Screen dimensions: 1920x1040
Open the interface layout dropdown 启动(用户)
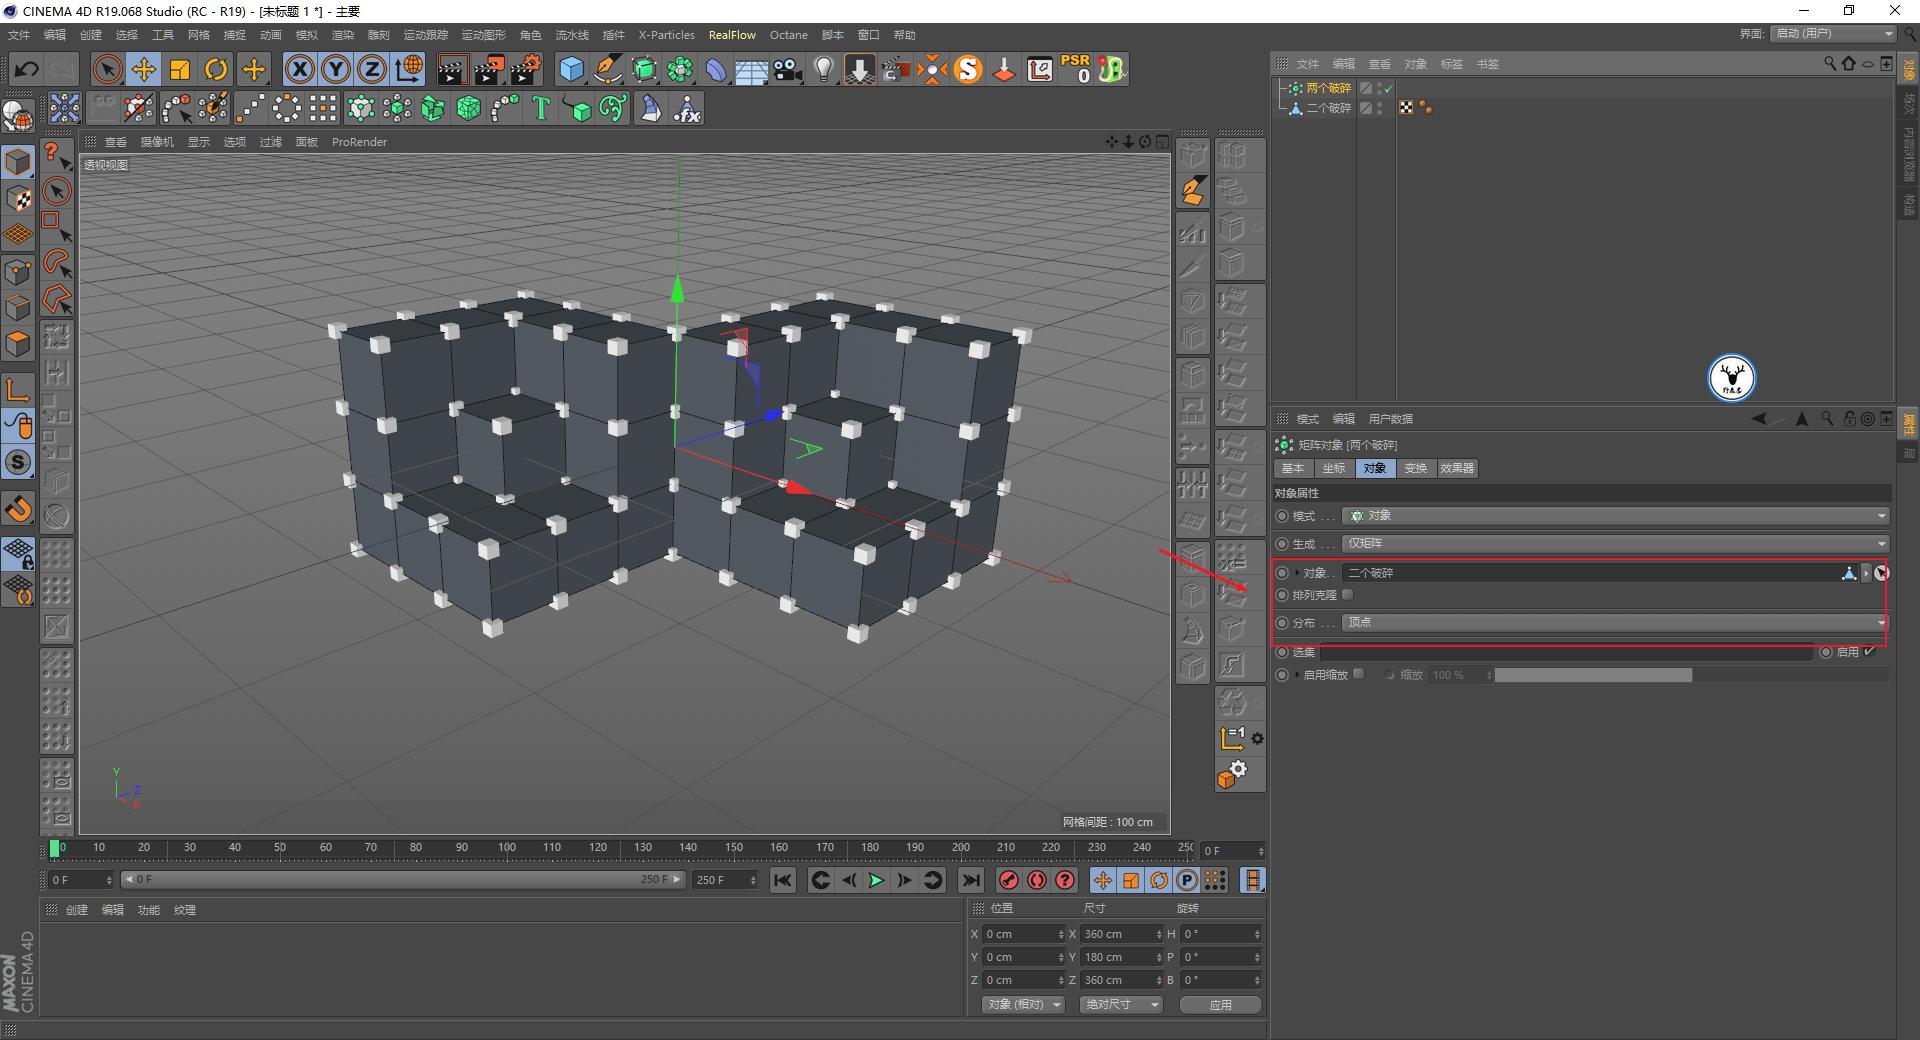[1830, 33]
